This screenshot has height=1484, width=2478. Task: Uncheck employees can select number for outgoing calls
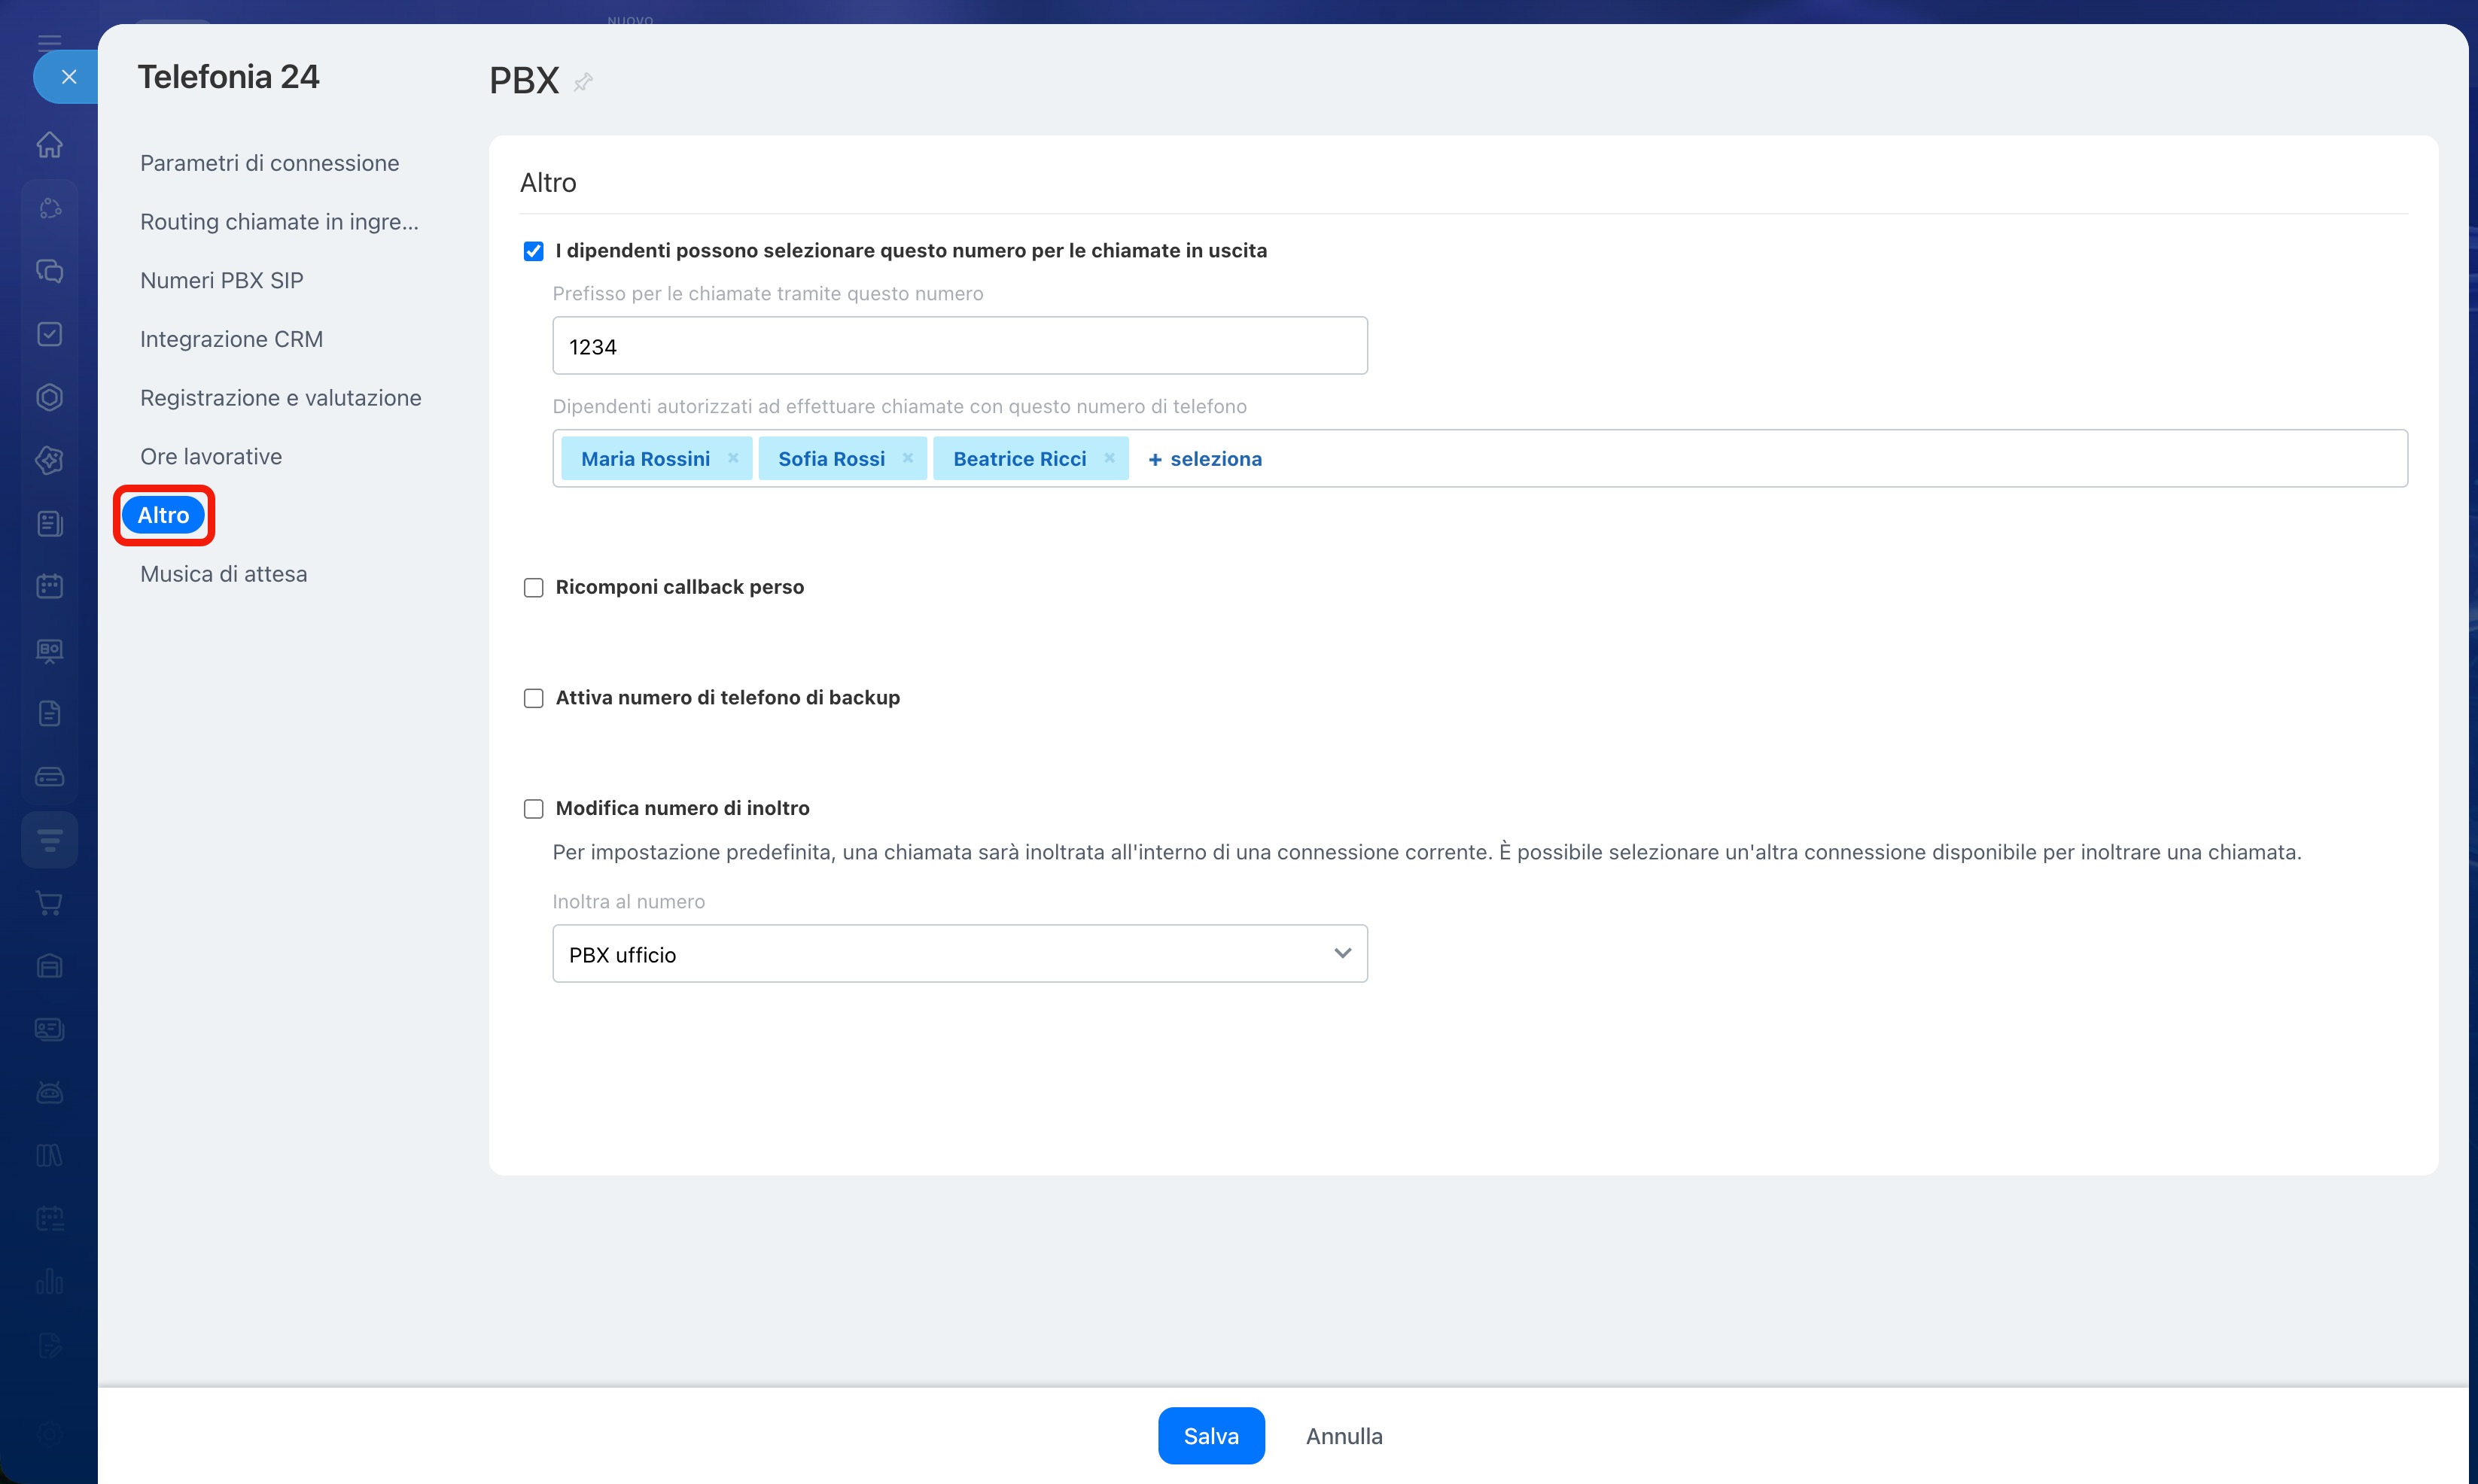(533, 251)
